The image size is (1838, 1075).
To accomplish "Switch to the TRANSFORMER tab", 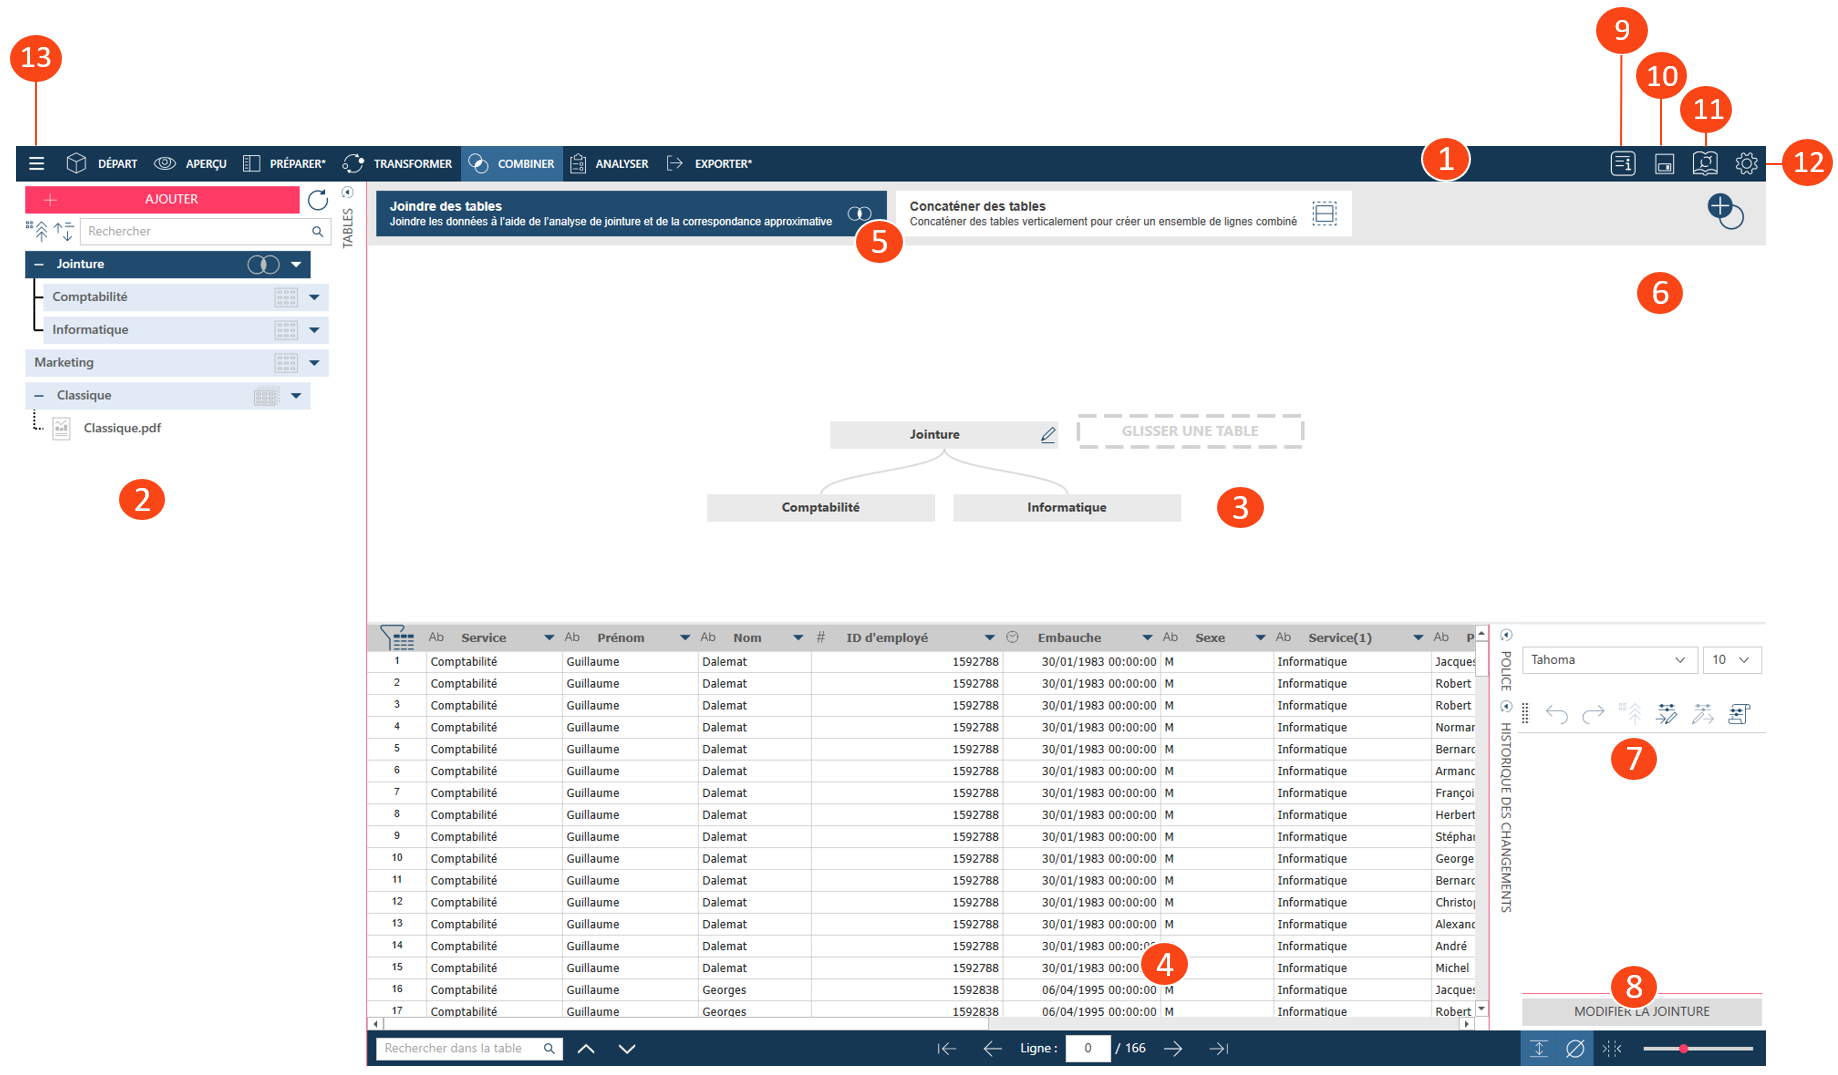I will (x=398, y=163).
